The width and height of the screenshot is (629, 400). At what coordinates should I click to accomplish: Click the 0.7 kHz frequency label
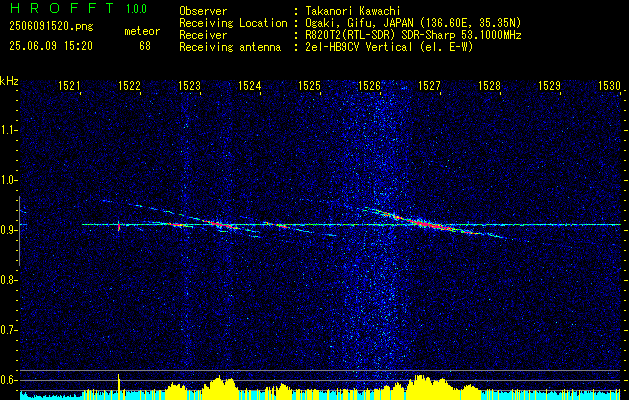click(x=8, y=330)
